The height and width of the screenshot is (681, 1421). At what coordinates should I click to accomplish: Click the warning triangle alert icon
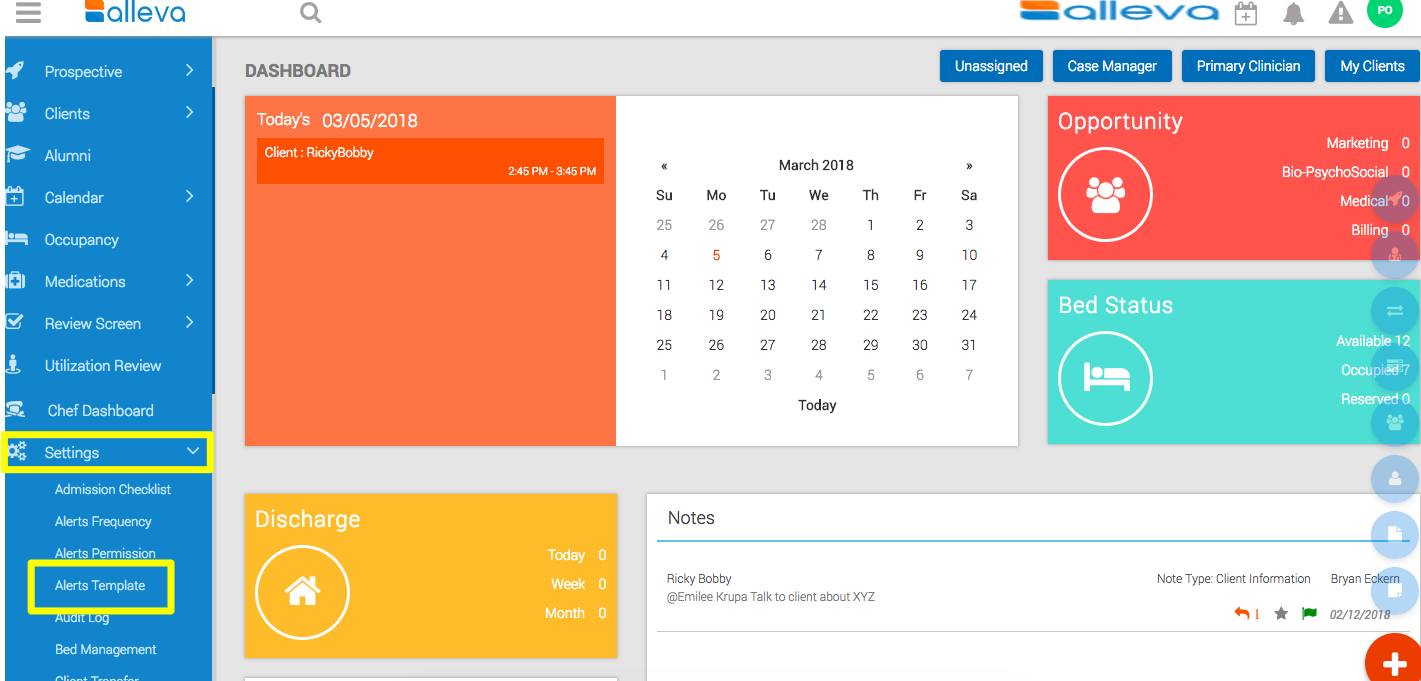click(1340, 14)
